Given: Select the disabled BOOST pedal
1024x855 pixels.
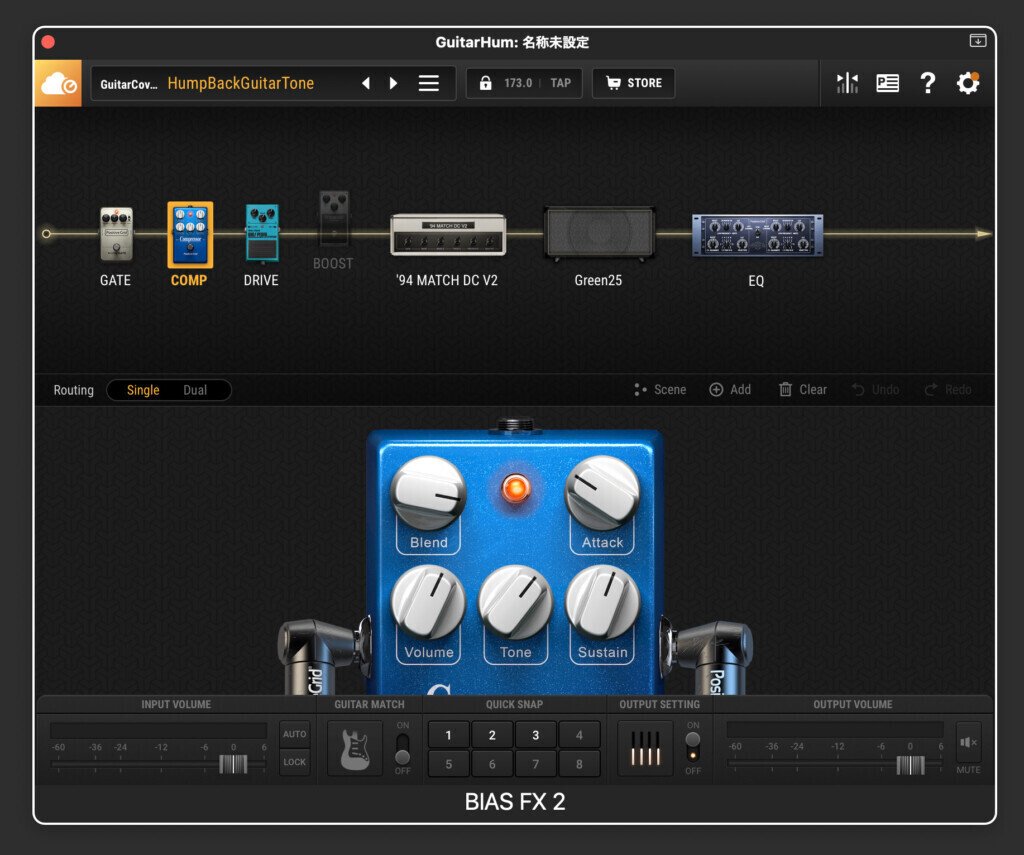Looking at the screenshot, I should pyautogui.click(x=334, y=218).
